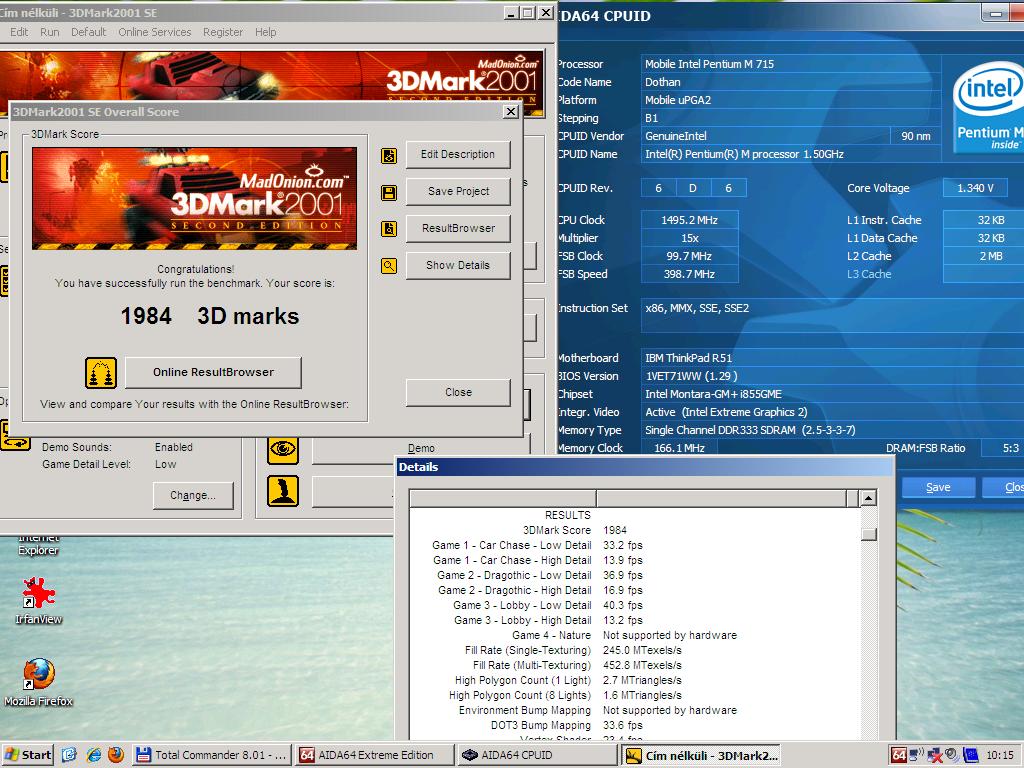Click the Details list scrollbar thumb
The width and height of the screenshot is (1024, 768).
[x=868, y=534]
